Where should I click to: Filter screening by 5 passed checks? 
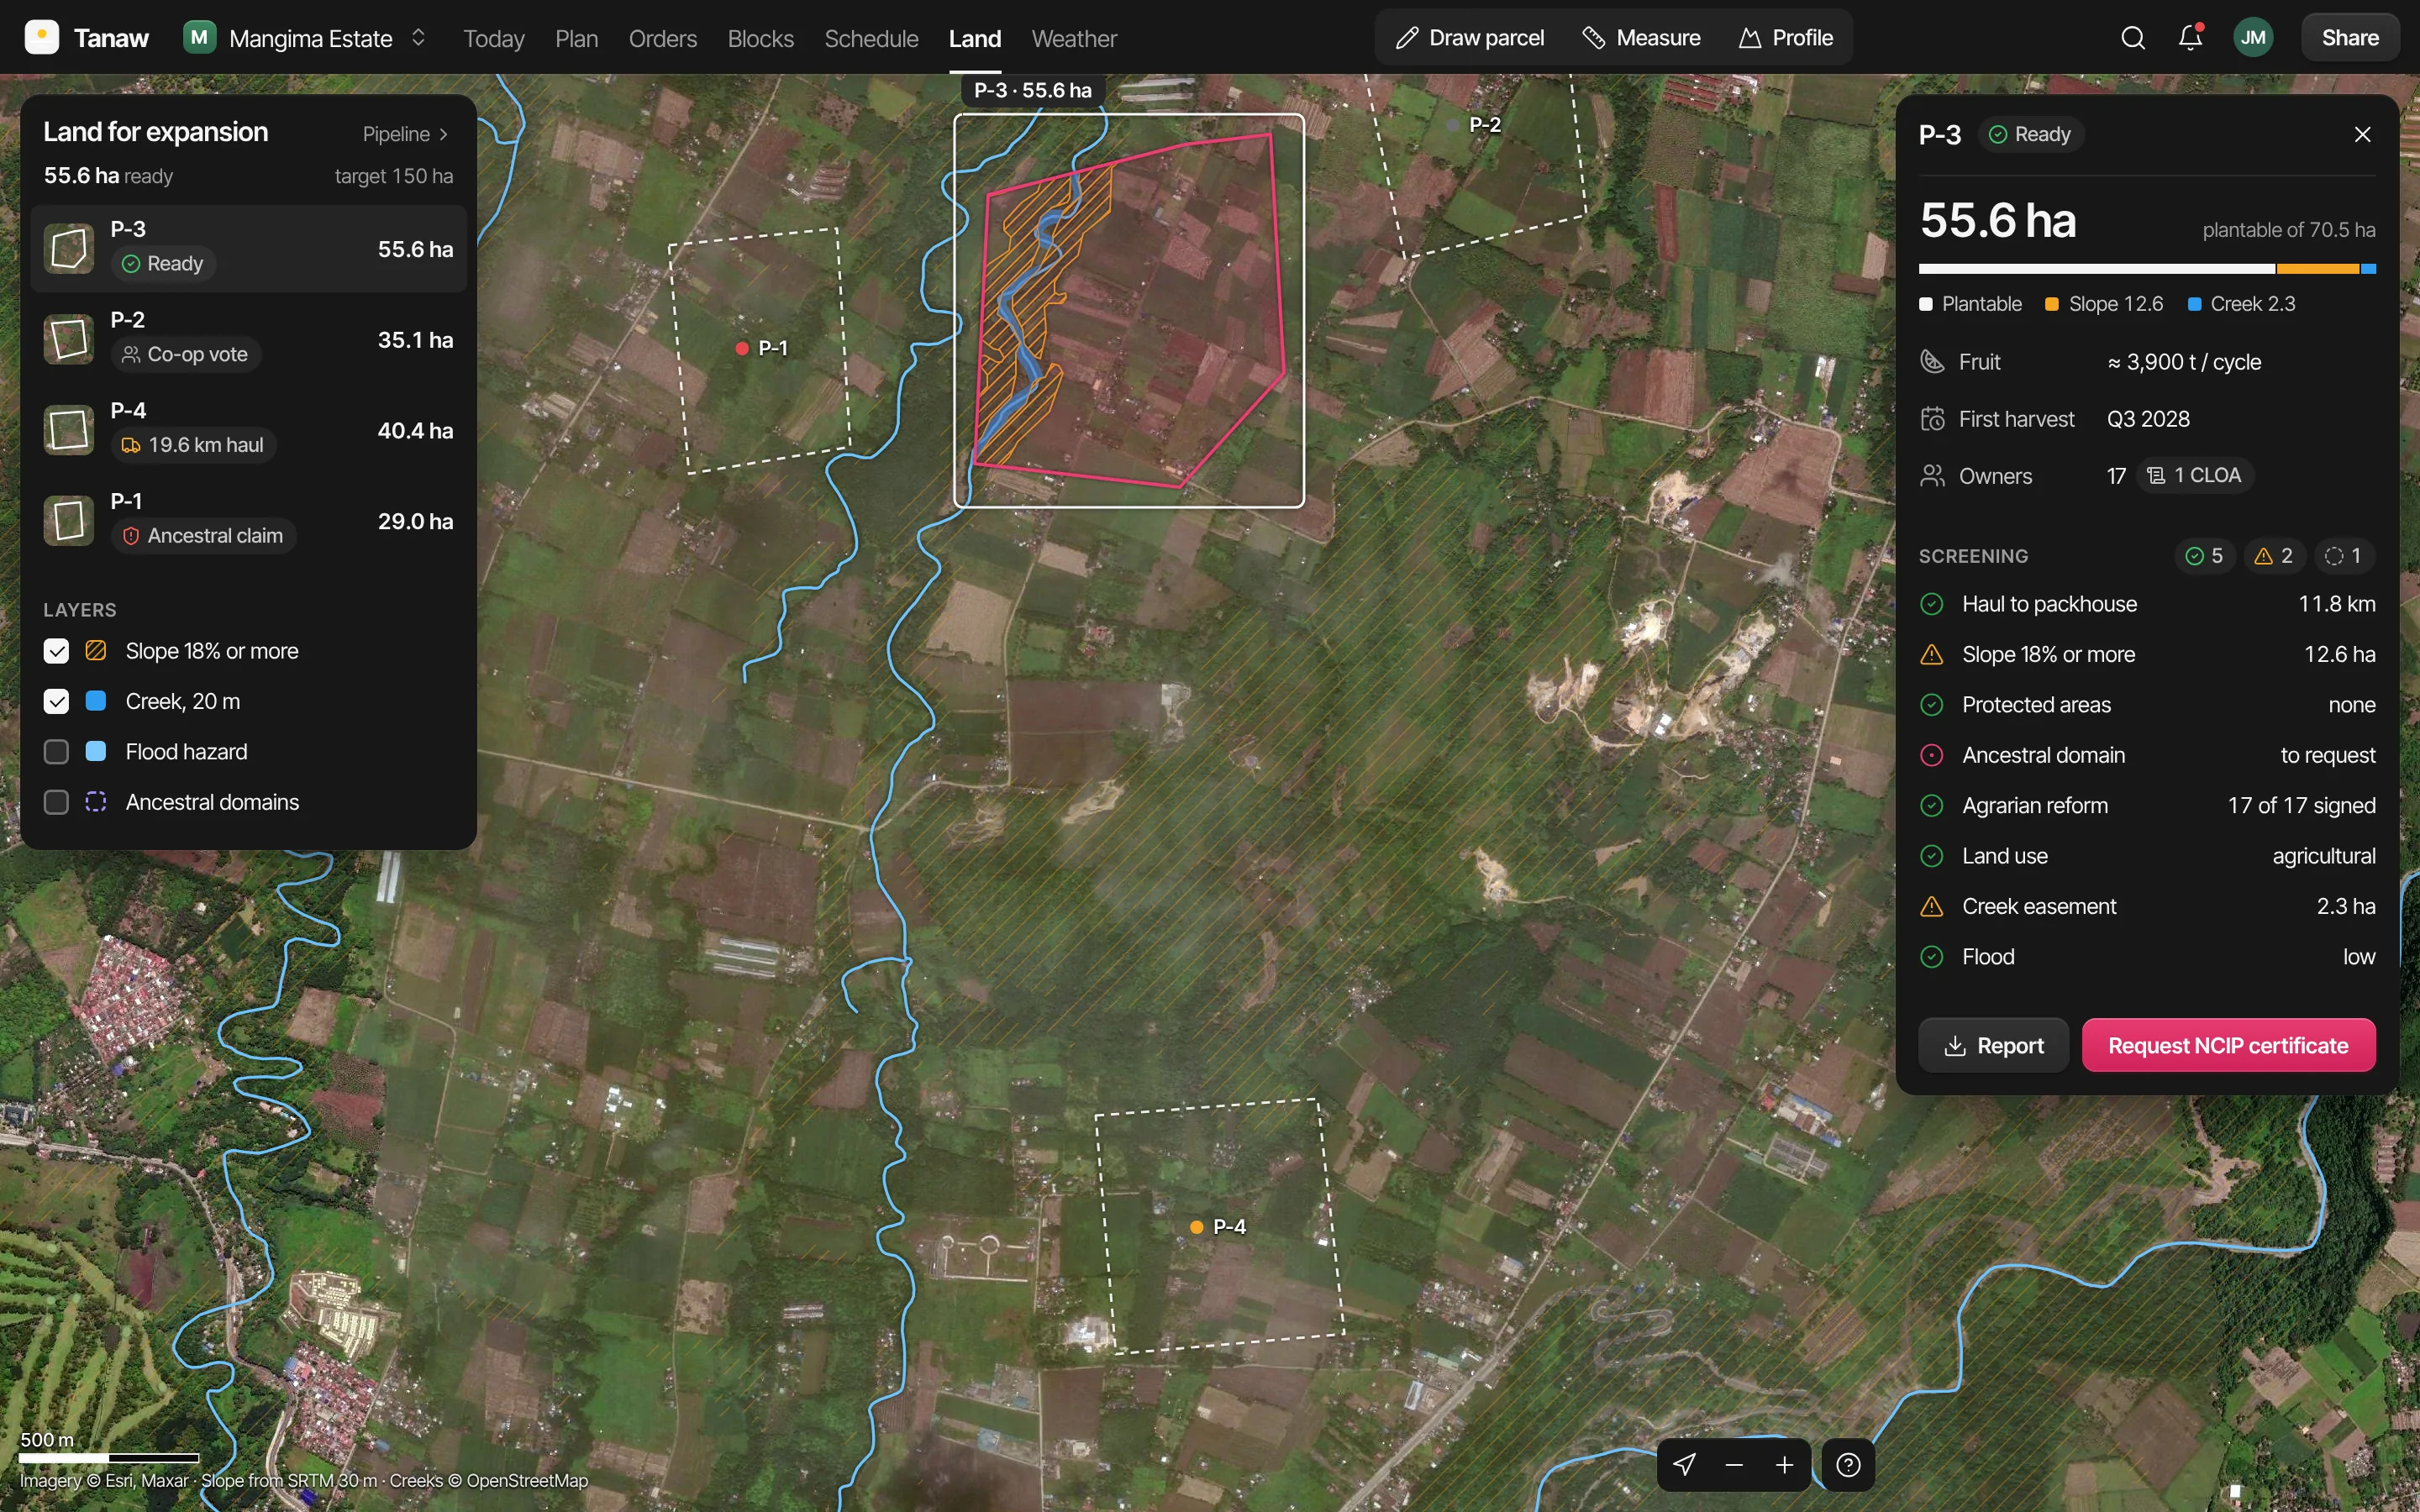(2204, 556)
